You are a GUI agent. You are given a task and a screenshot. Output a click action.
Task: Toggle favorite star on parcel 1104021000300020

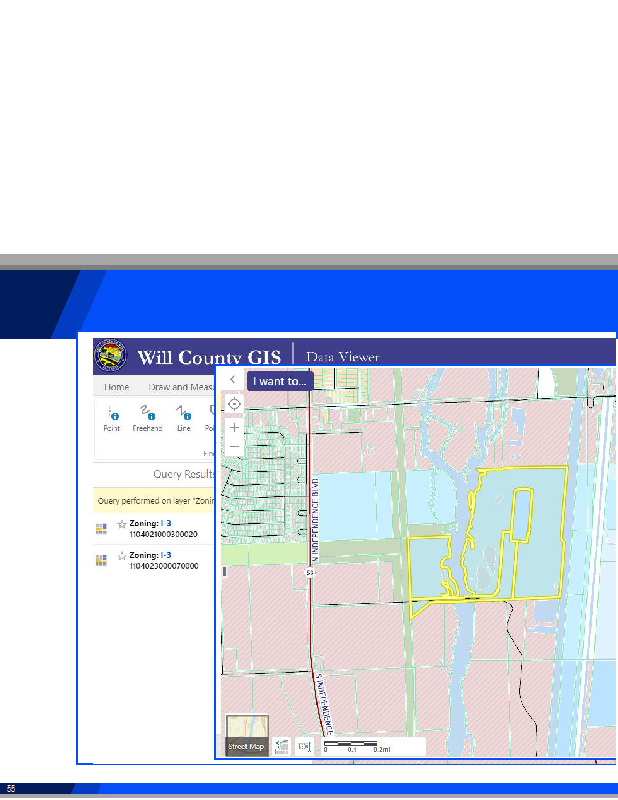coord(122,525)
